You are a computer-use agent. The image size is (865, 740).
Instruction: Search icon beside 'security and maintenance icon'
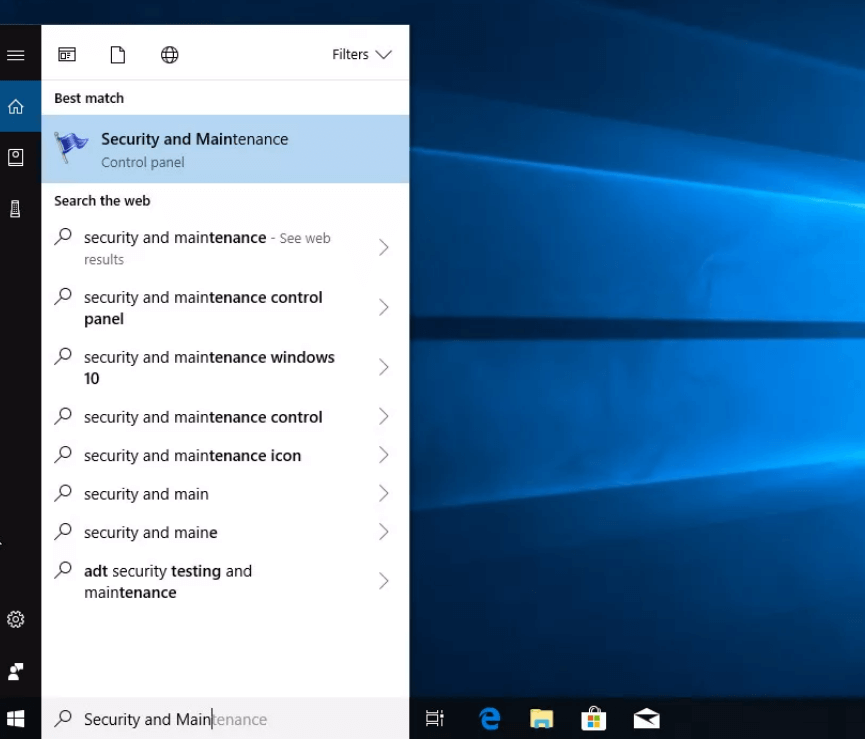(63, 454)
